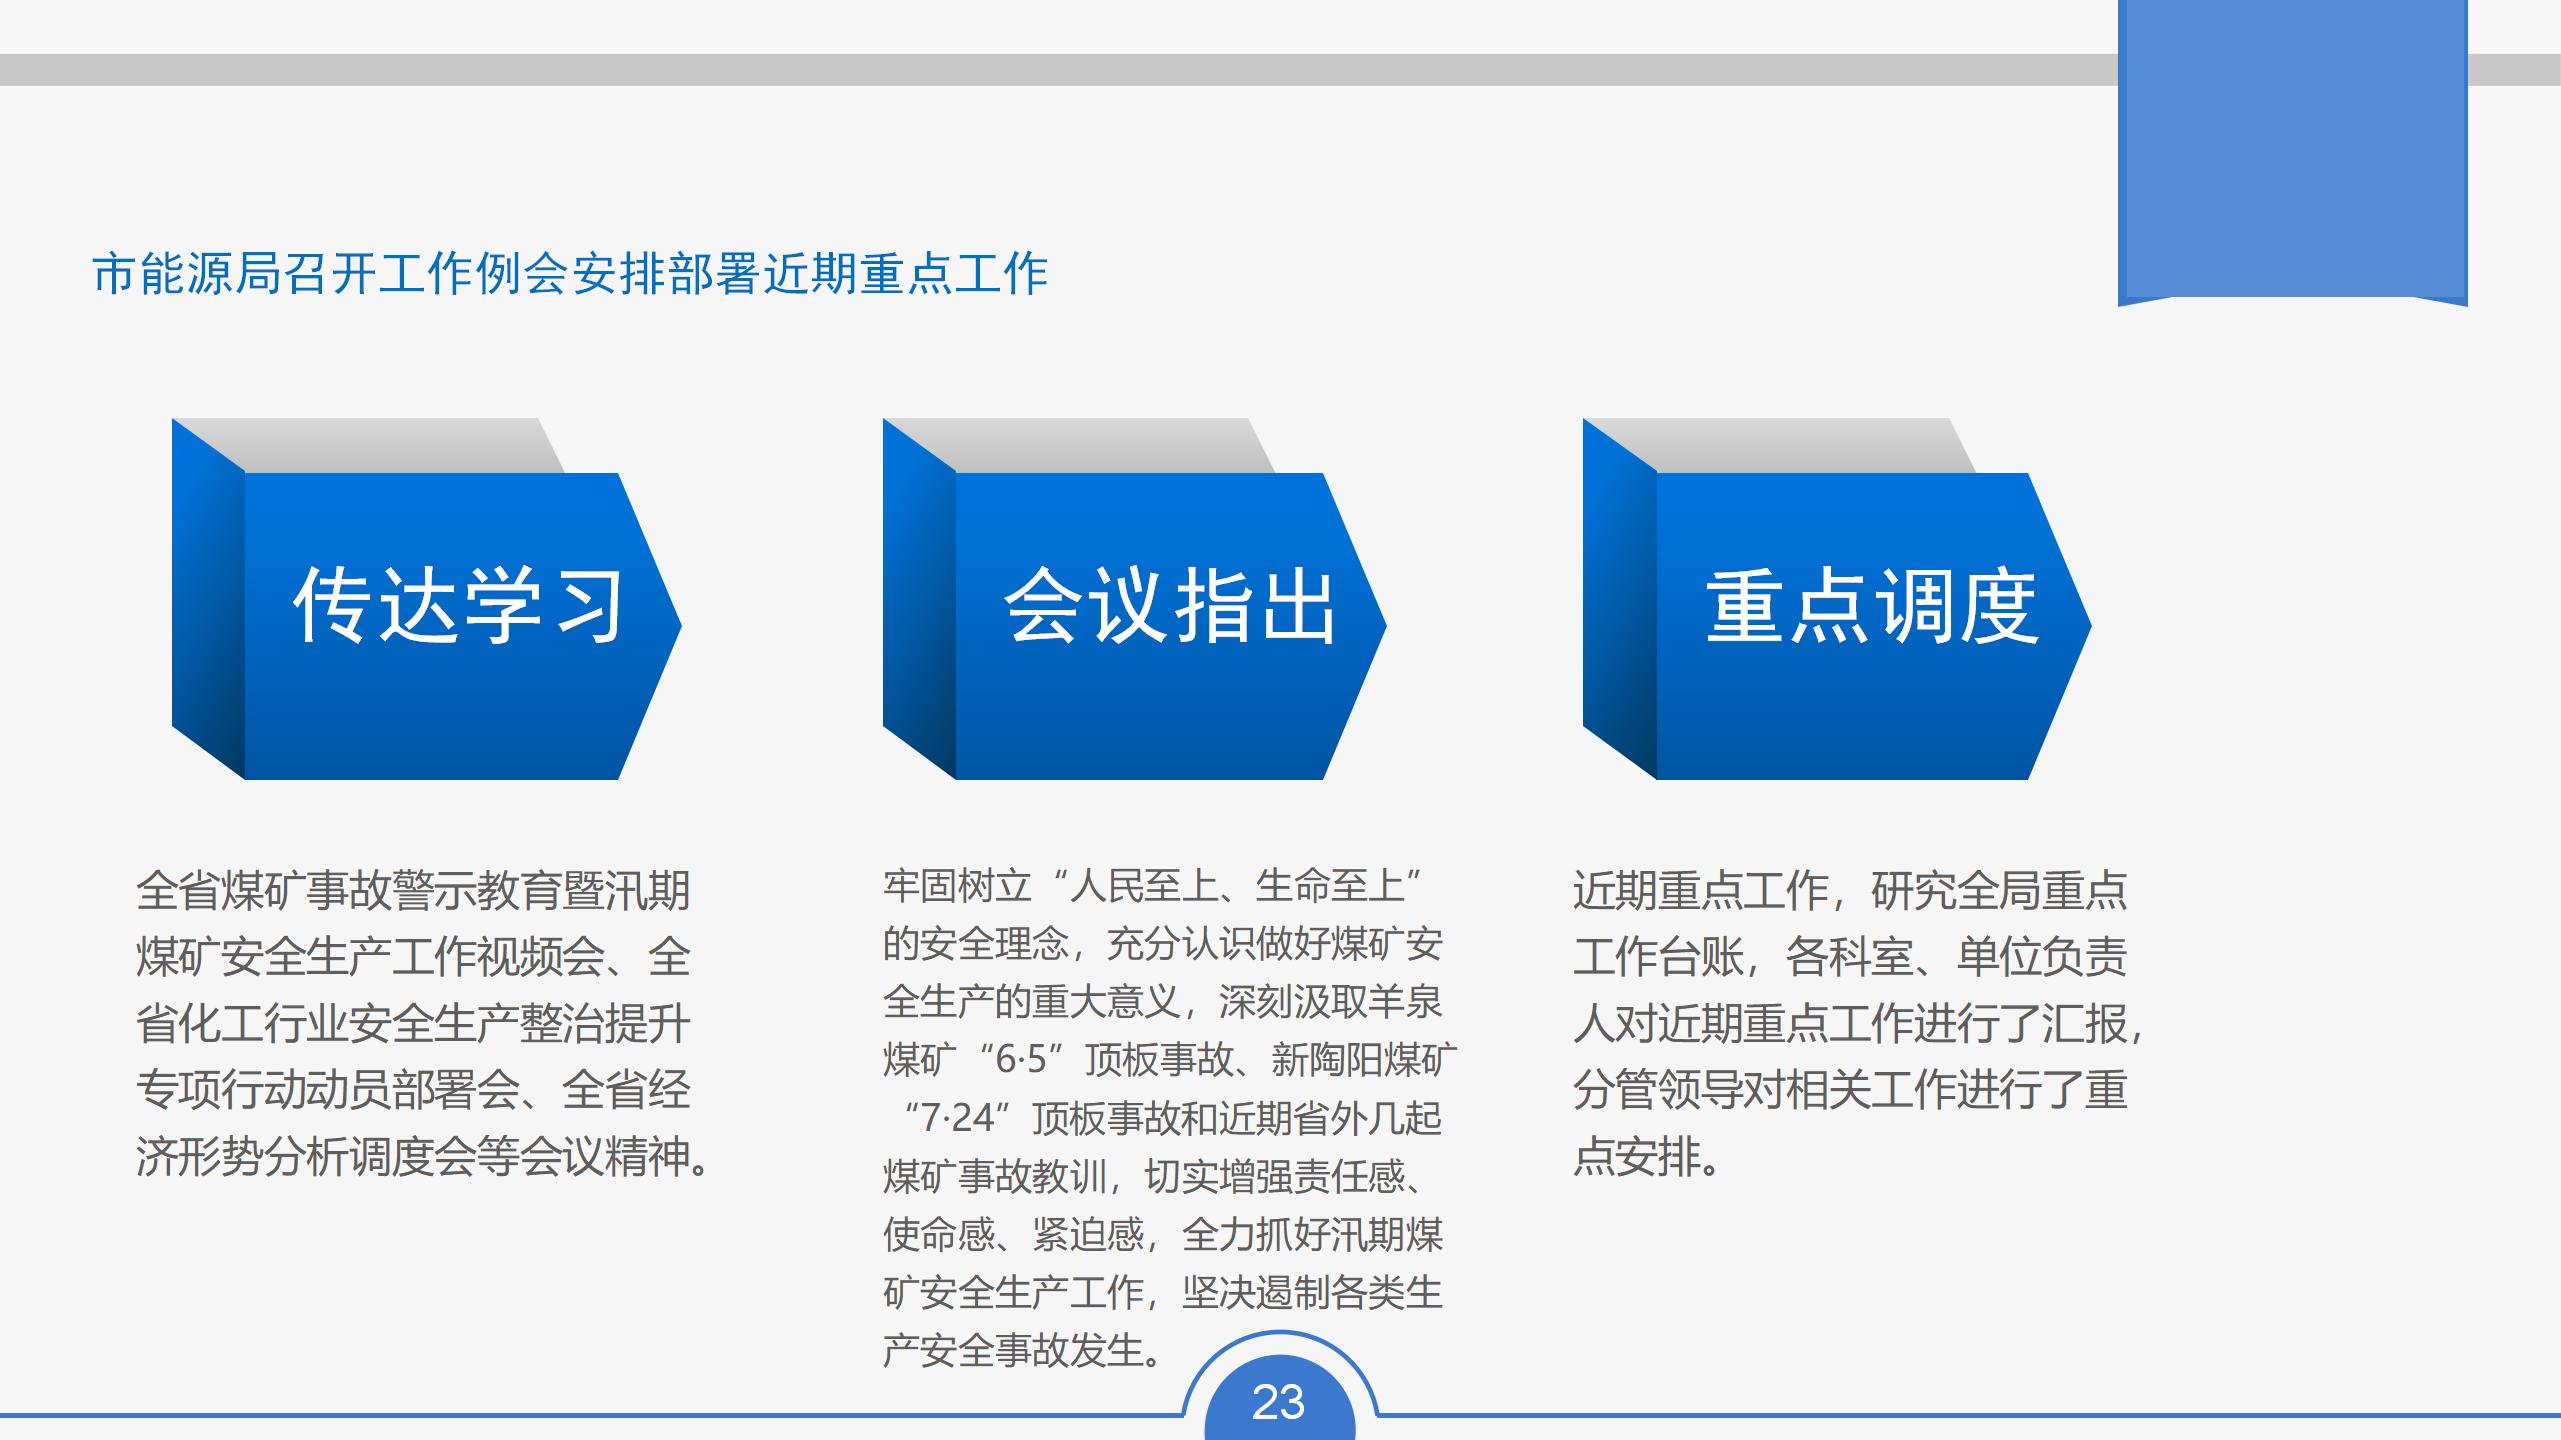Image resolution: width=2561 pixels, height=1440 pixels.
Task: Click the paragraph starting 牢固树立
Action: pos(1170,1119)
